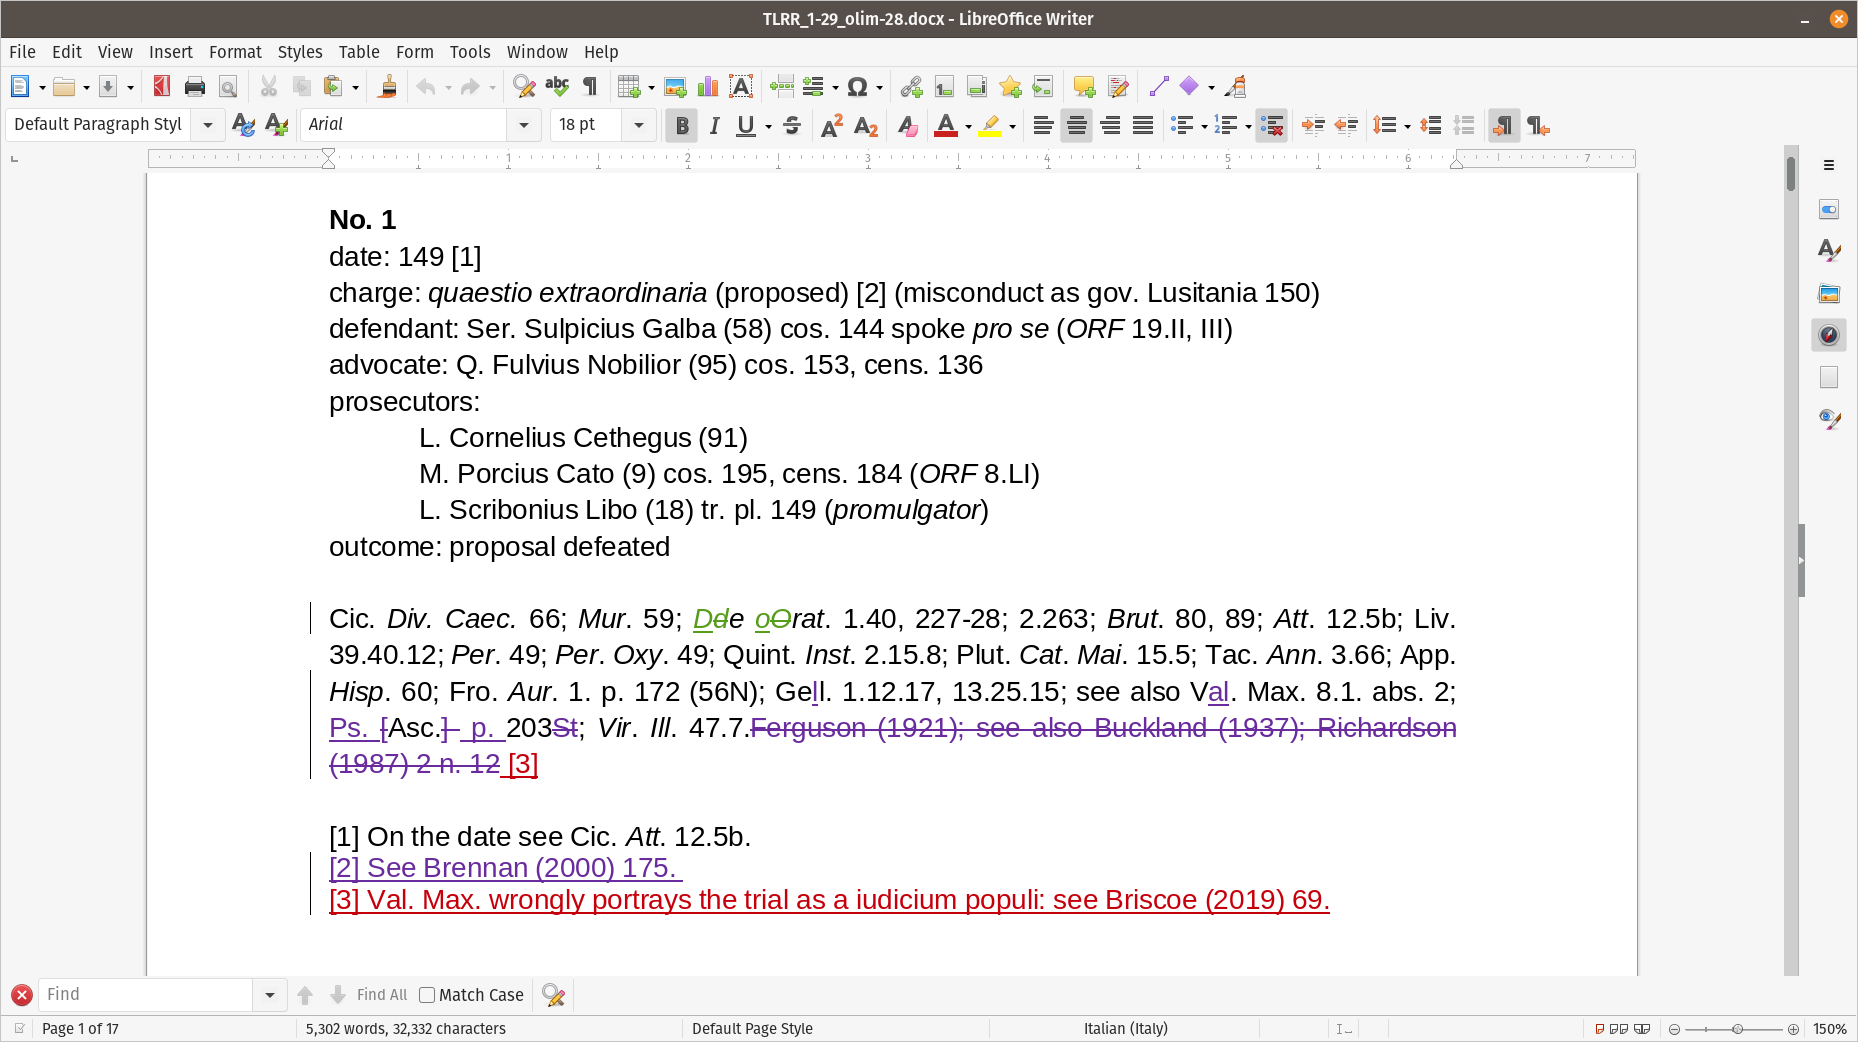This screenshot has height=1042, width=1858.
Task: Expand font name dropdown
Action: [x=523, y=125]
